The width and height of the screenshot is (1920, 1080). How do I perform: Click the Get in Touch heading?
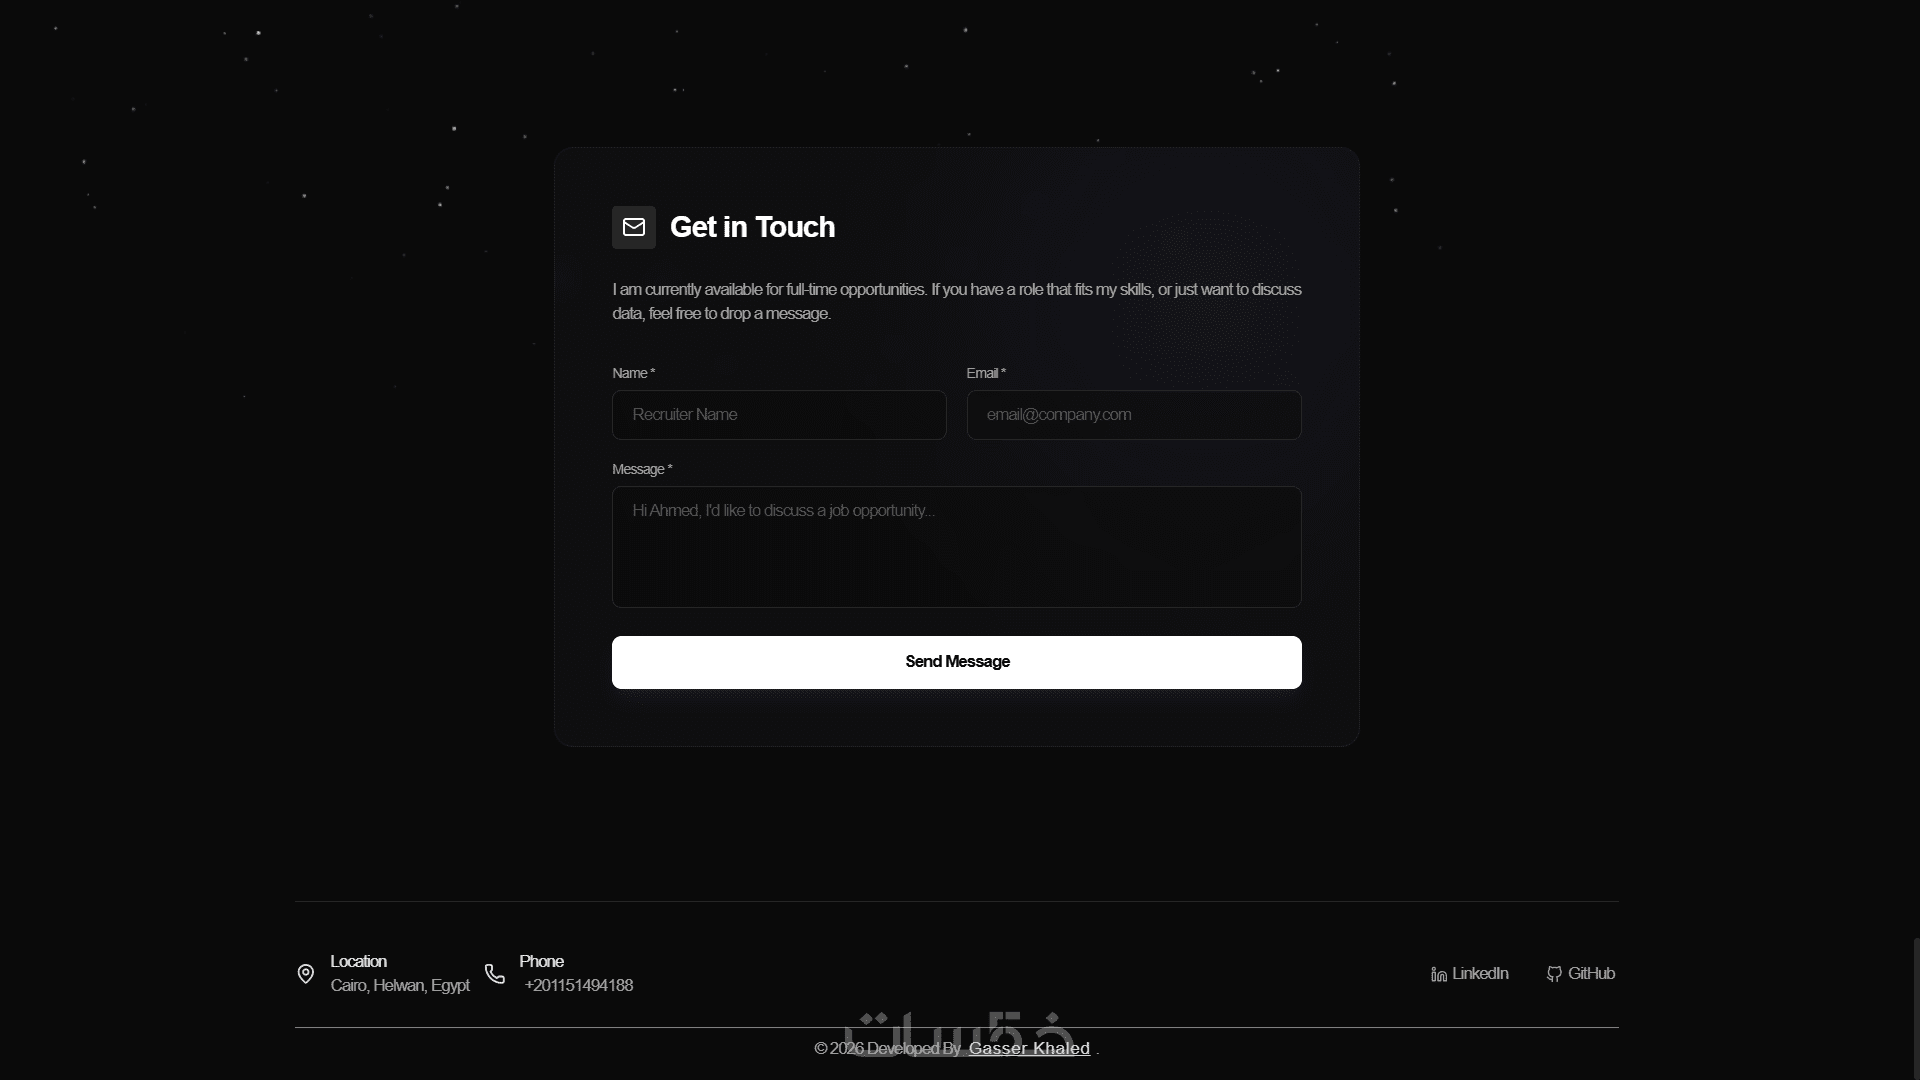coord(752,227)
